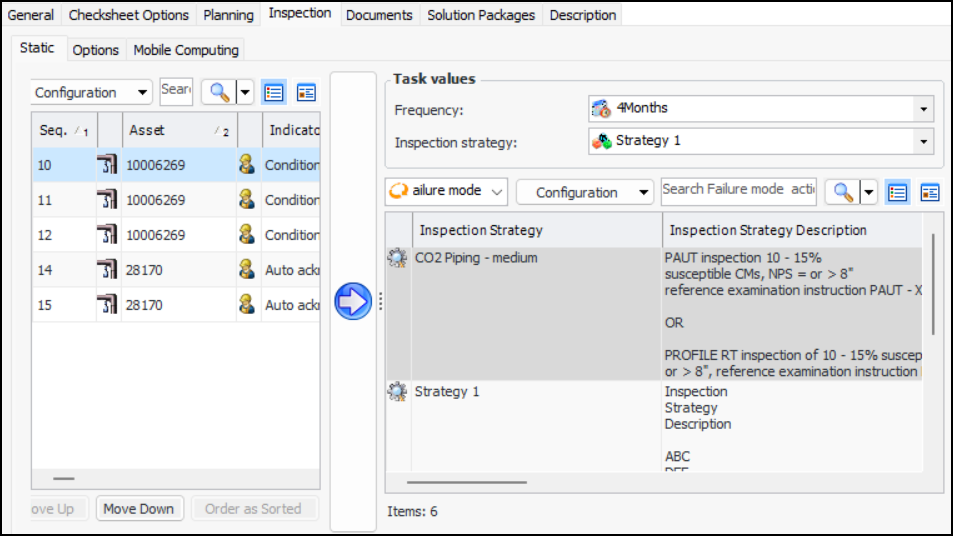Click worker icon in Seq. 11 row
Image resolution: width=953 pixels, height=536 pixels.
tap(247, 200)
